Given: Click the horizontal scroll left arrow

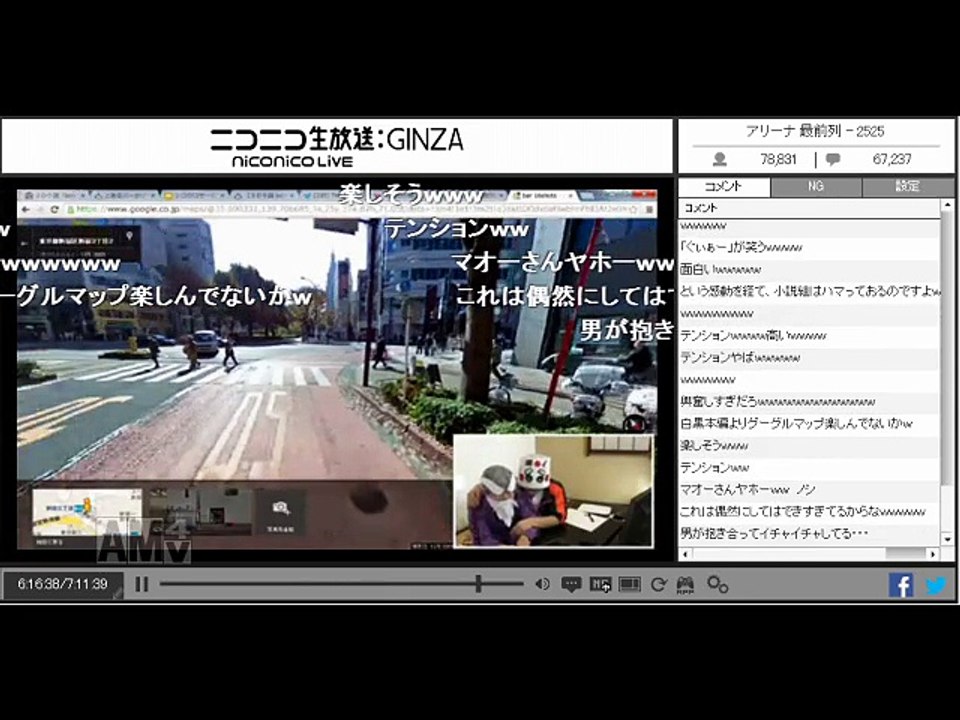Looking at the screenshot, I should point(685,553).
